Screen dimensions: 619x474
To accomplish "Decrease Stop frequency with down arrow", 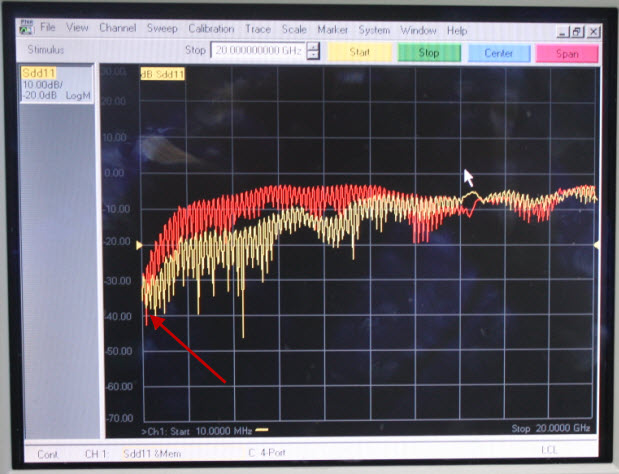I will click(x=313, y=56).
